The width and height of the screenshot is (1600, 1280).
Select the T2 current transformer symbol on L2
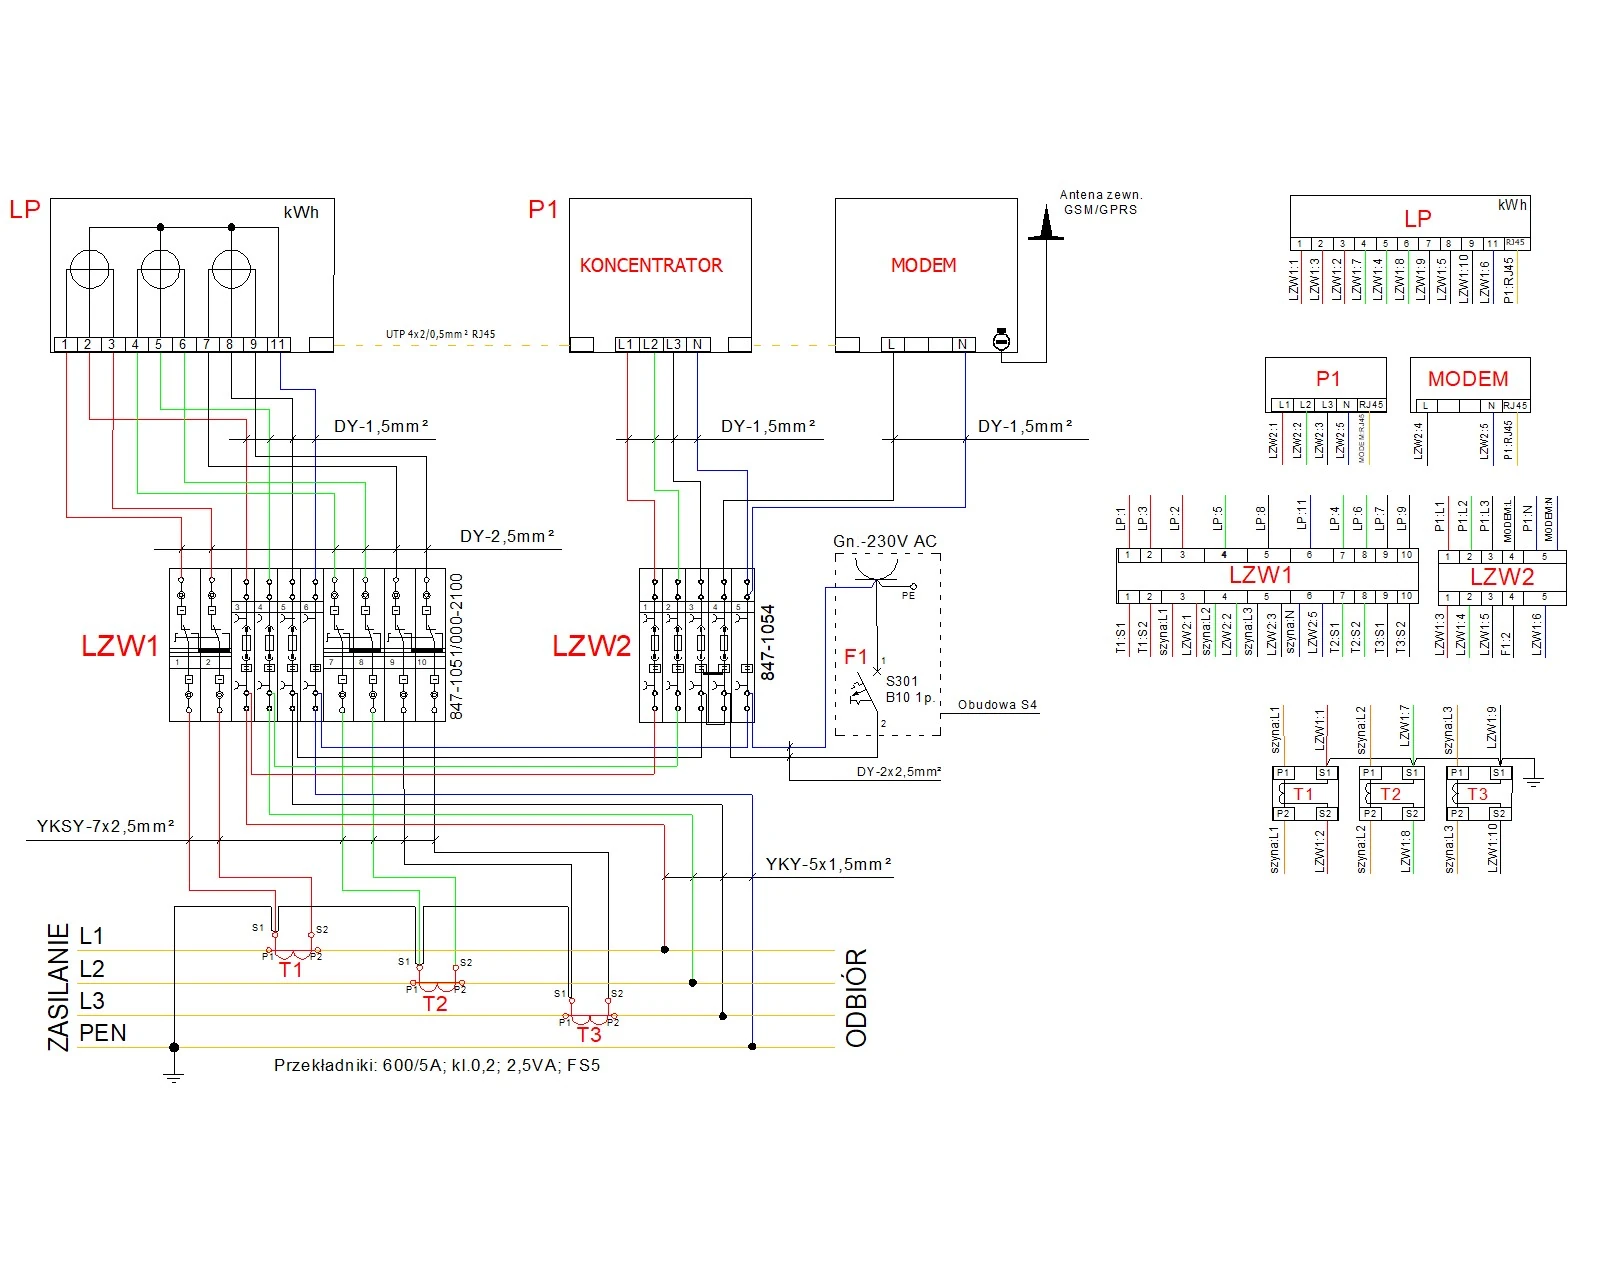435,986
